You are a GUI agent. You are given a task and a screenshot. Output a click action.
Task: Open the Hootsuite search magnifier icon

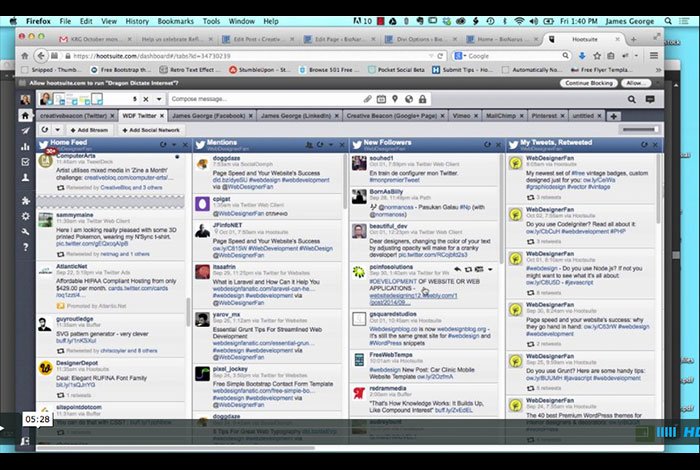pyautogui.click(x=632, y=99)
